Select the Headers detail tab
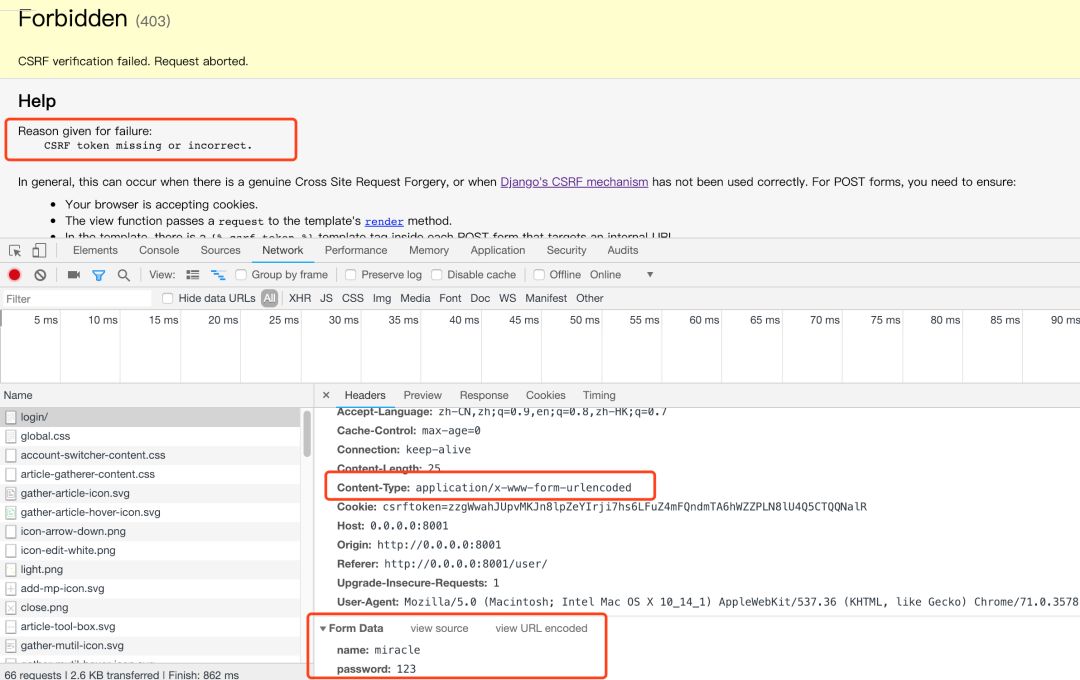1080x680 pixels. point(365,395)
